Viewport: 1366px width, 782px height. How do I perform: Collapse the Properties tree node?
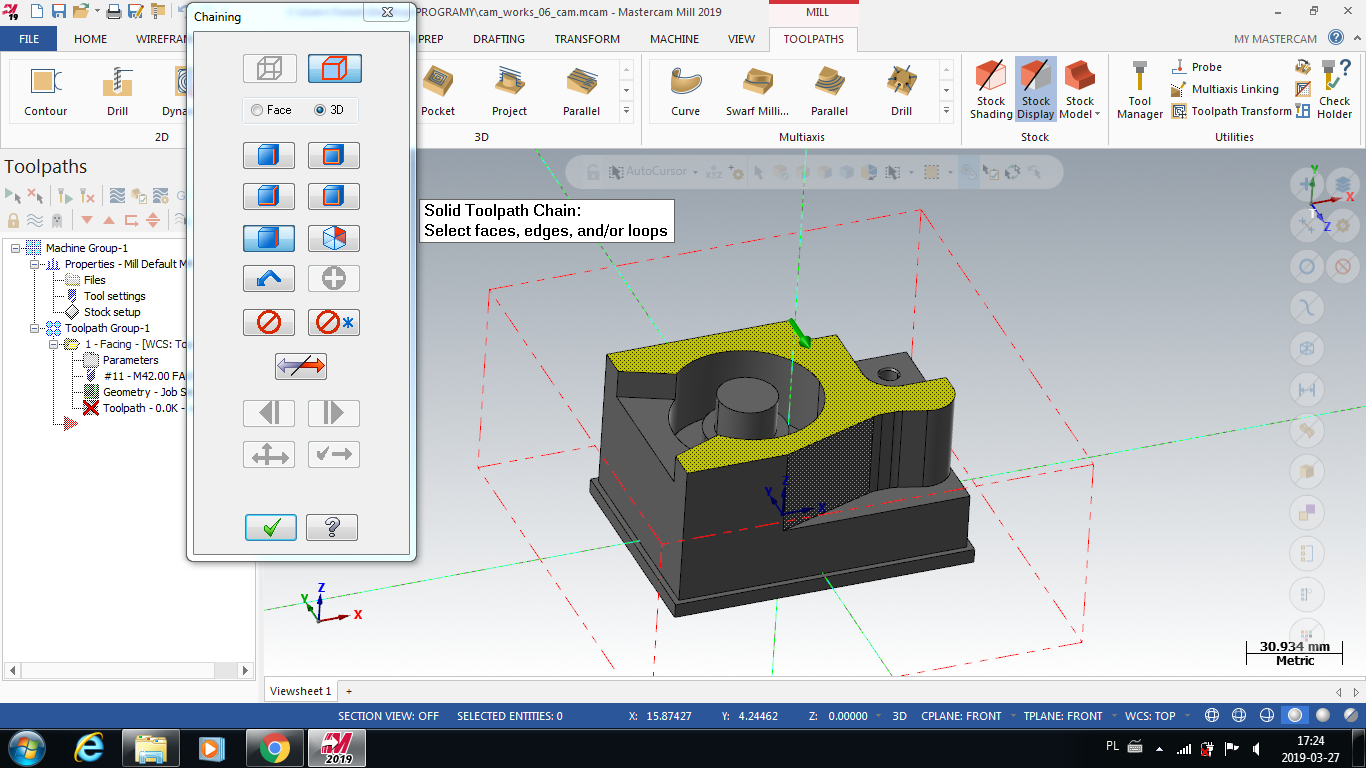coord(35,264)
